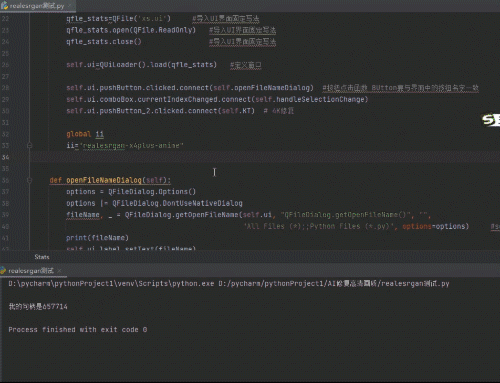500x383 pixels.
Task: Click the #定义窗口 comment on line 26
Action: [246, 65]
